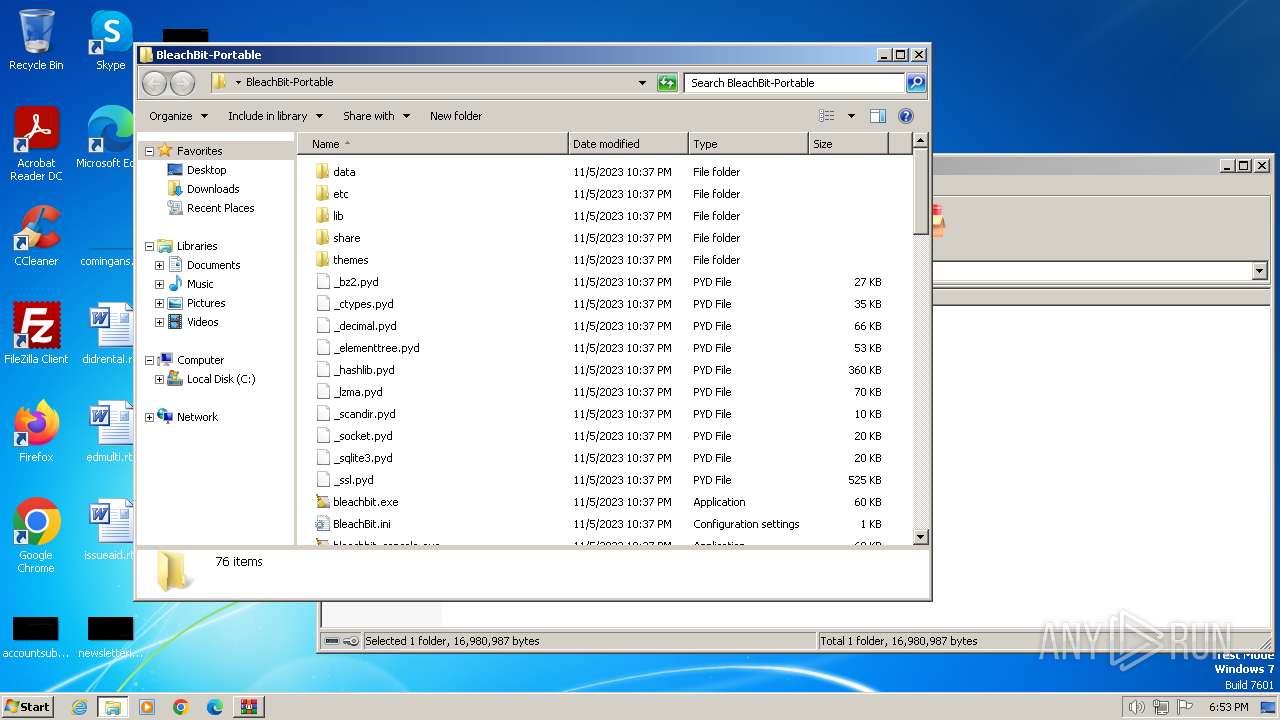Select the bleachbit.exe application icon
1280x720 pixels.
click(x=322, y=502)
